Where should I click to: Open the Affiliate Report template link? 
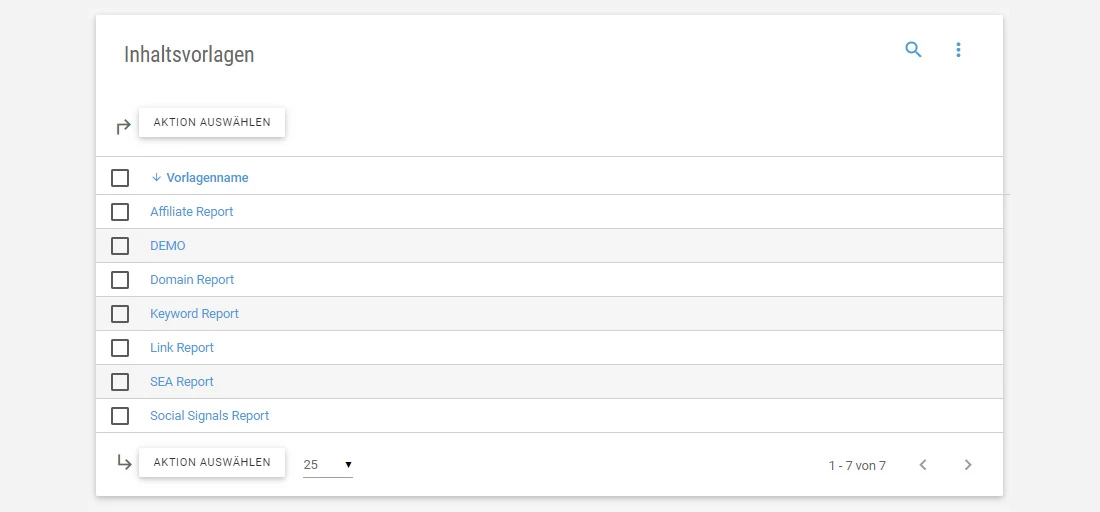tap(191, 212)
